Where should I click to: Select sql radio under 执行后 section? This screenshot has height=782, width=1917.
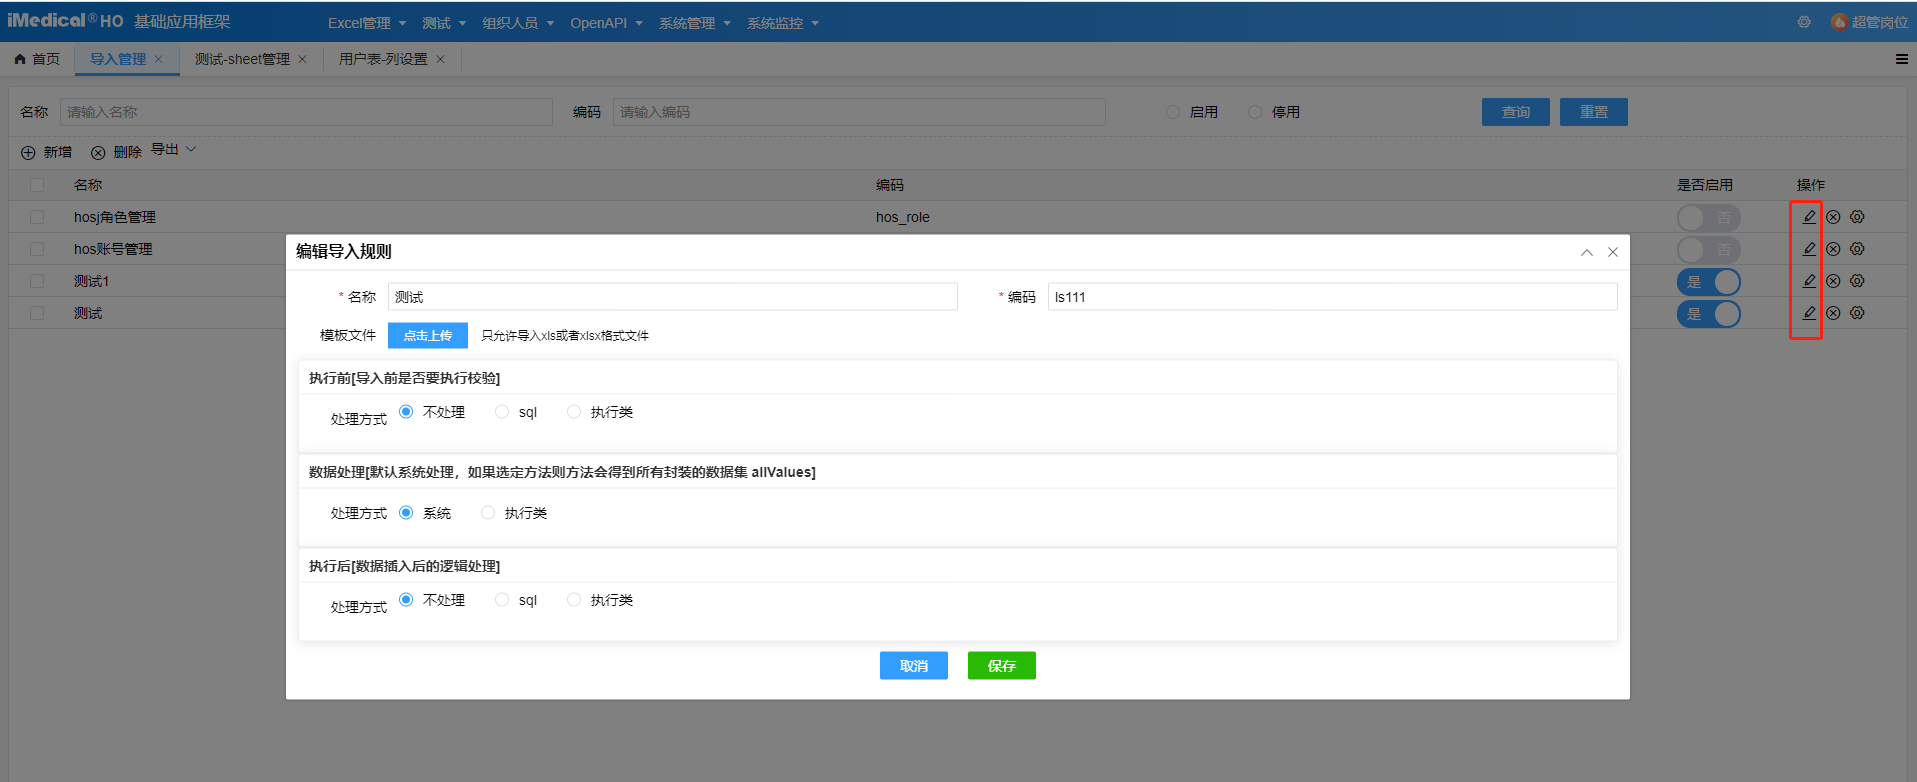(502, 600)
